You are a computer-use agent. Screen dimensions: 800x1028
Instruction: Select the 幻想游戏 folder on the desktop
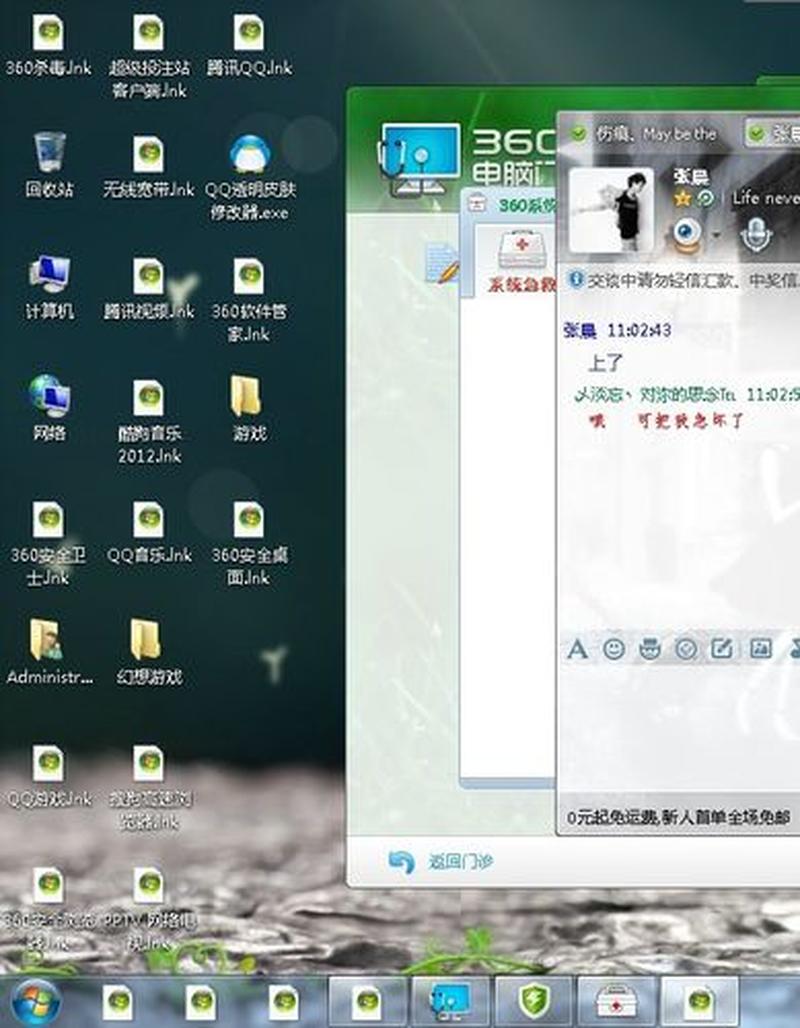pyautogui.click(x=149, y=652)
